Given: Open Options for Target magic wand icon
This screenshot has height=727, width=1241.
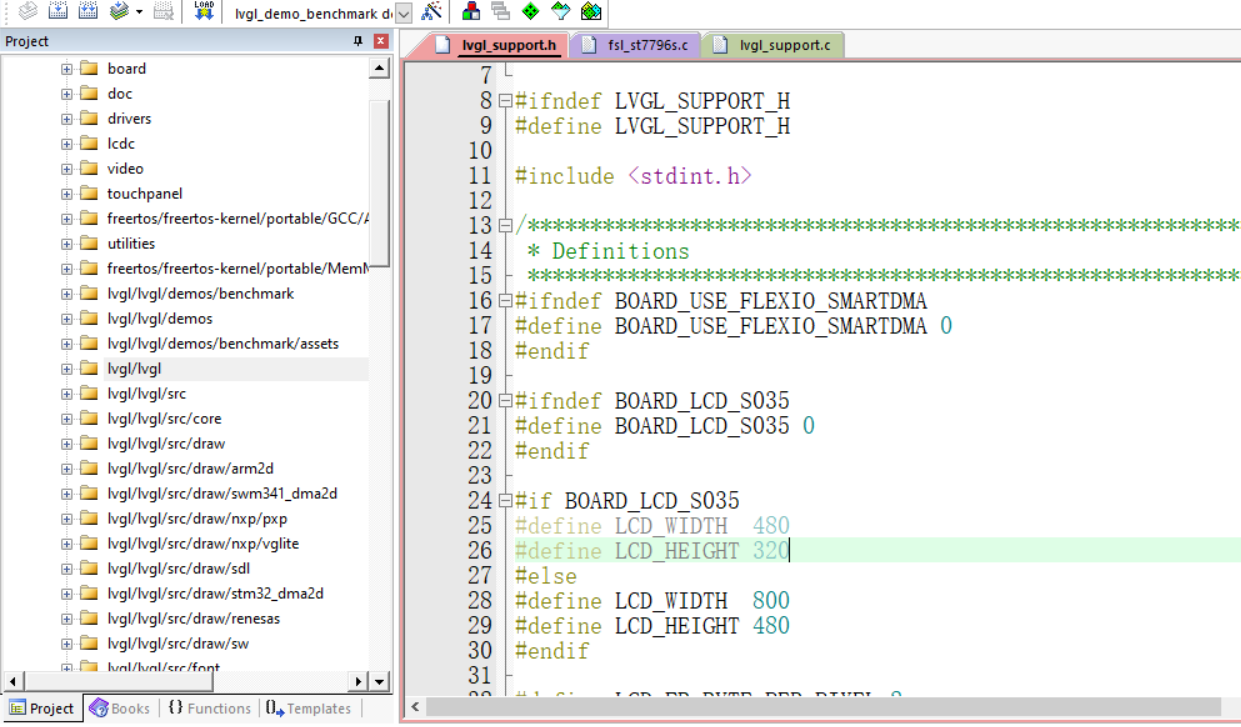Looking at the screenshot, I should click(432, 11).
